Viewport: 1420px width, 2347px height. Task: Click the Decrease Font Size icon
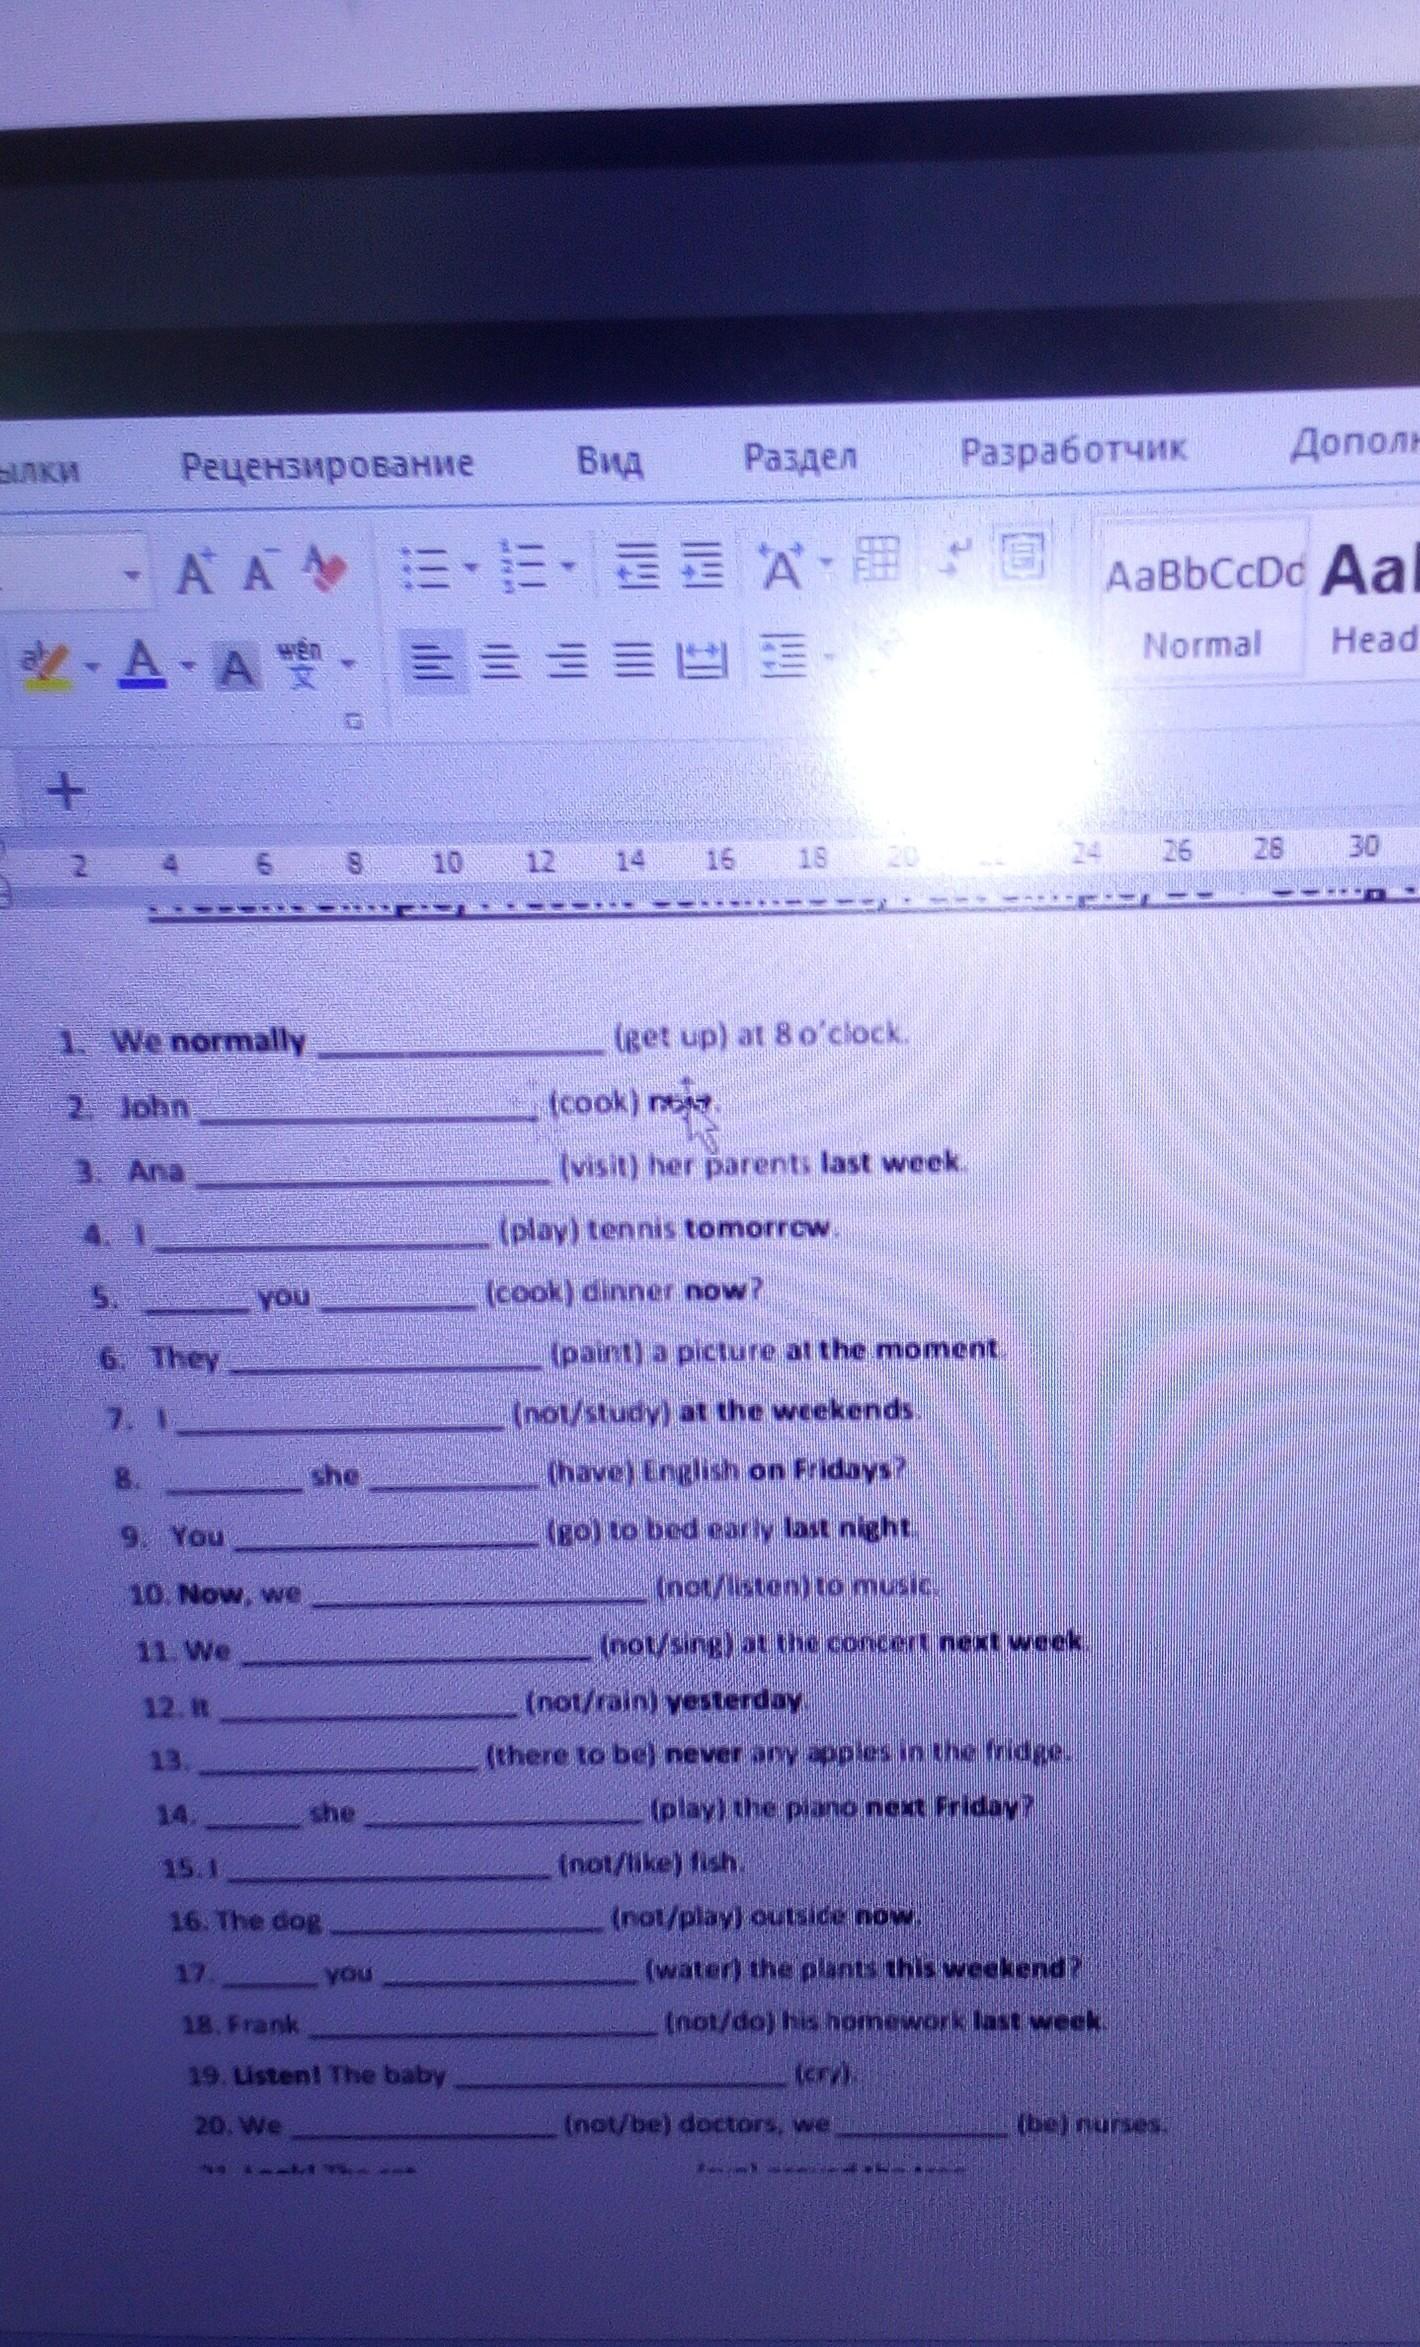pos(260,573)
